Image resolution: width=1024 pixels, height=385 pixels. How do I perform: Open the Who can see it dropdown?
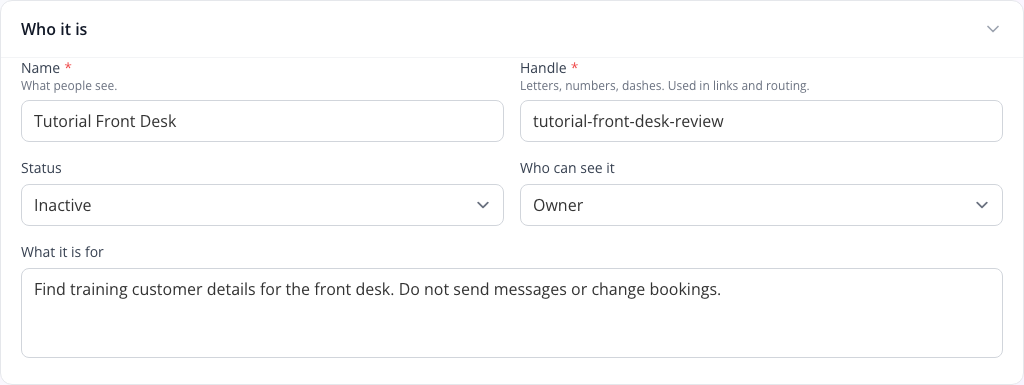761,205
